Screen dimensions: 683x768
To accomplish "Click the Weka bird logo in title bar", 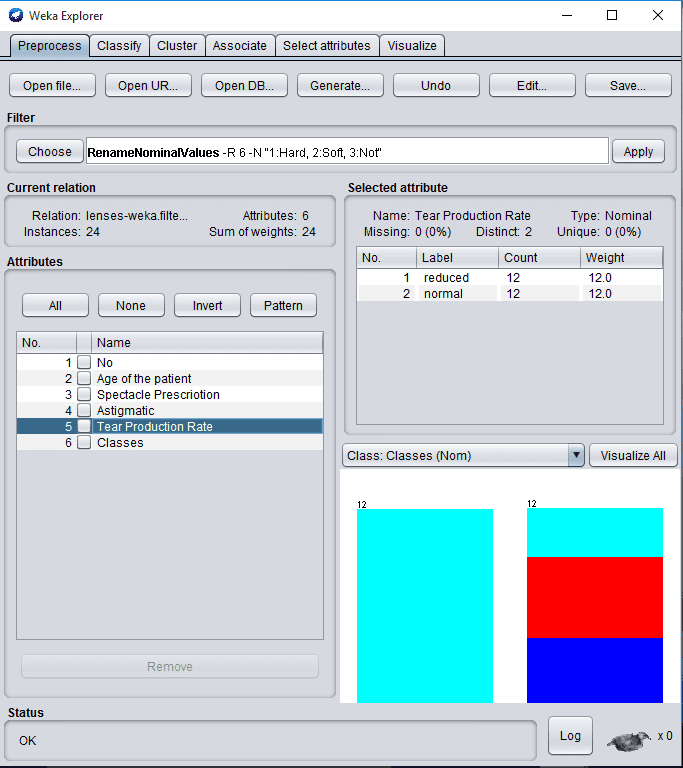I will [x=16, y=15].
